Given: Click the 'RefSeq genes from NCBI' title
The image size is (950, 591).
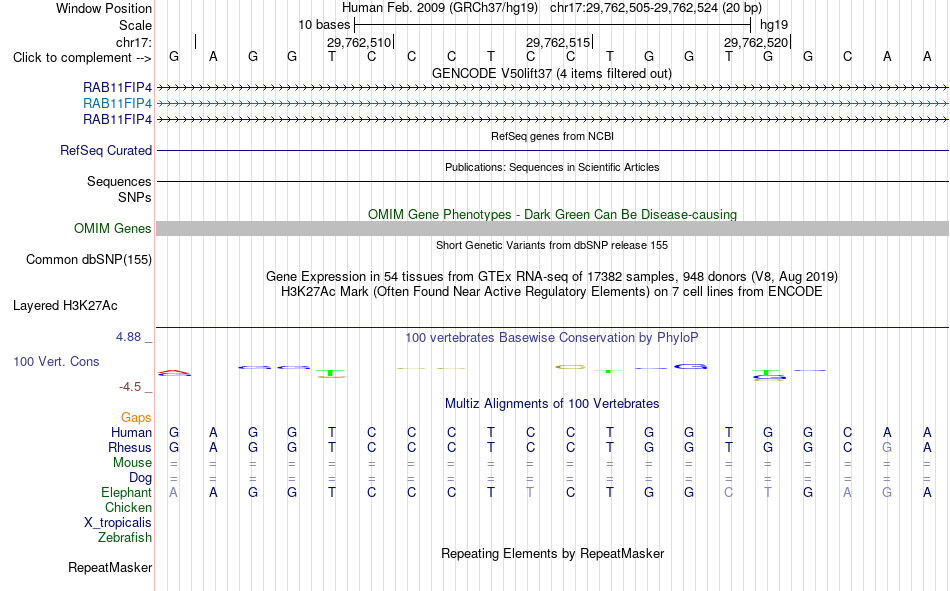Looking at the screenshot, I should [553, 136].
